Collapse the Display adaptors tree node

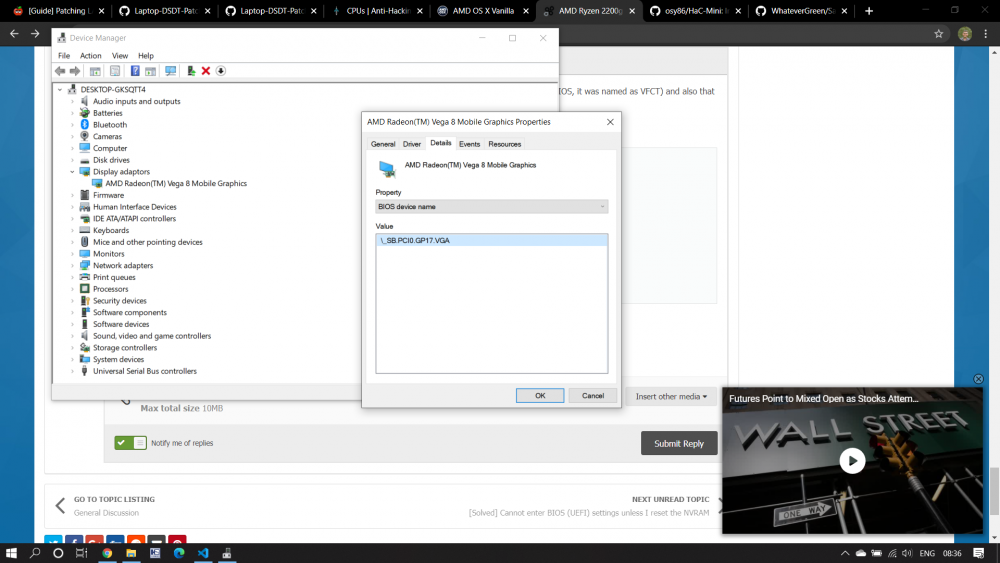pos(72,172)
